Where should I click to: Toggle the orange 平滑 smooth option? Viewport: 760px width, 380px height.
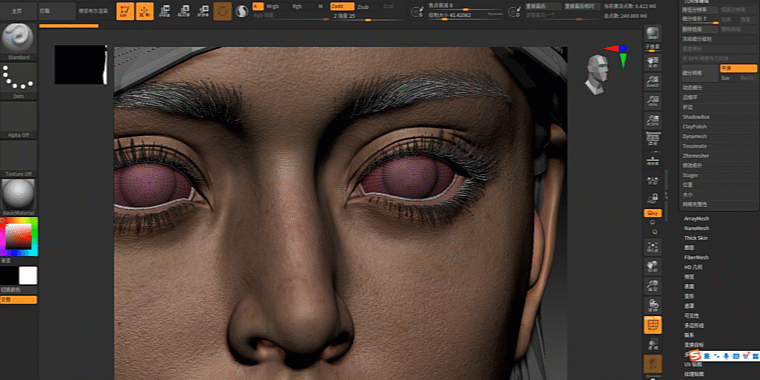[738, 68]
